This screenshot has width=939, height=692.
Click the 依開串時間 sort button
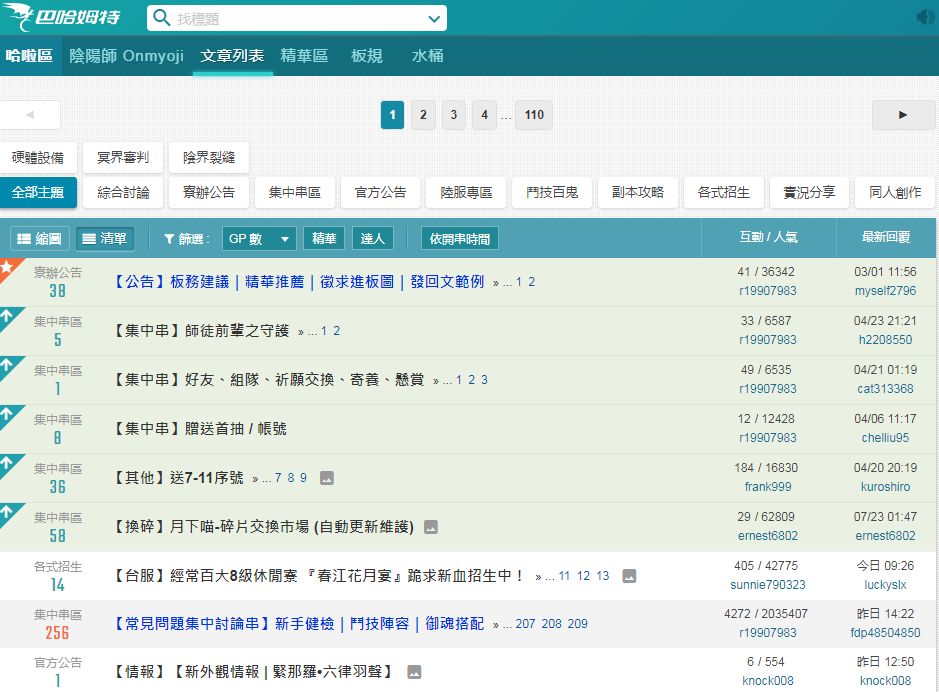[459, 239]
